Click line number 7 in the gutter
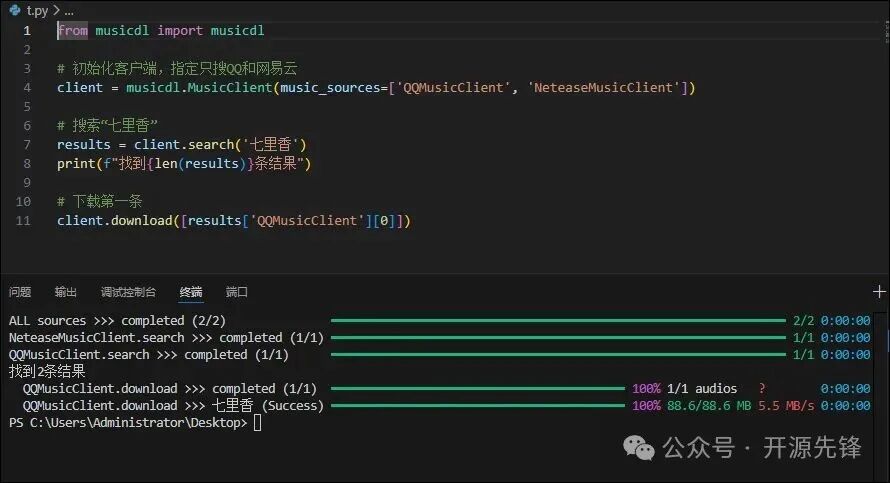Image resolution: width=890 pixels, height=483 pixels. coord(27,144)
